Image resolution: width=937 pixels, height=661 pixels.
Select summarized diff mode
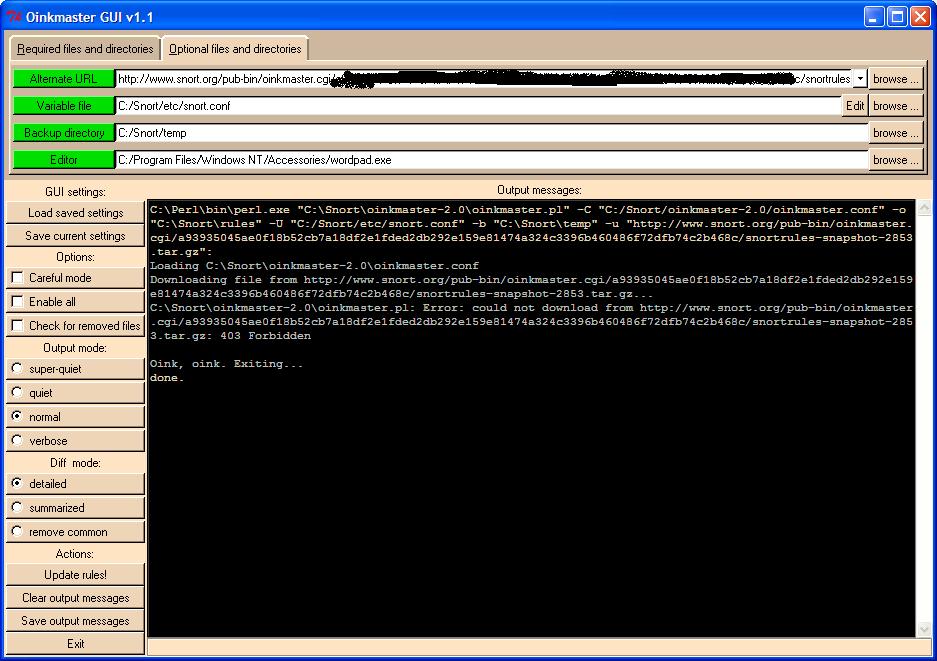click(17, 508)
